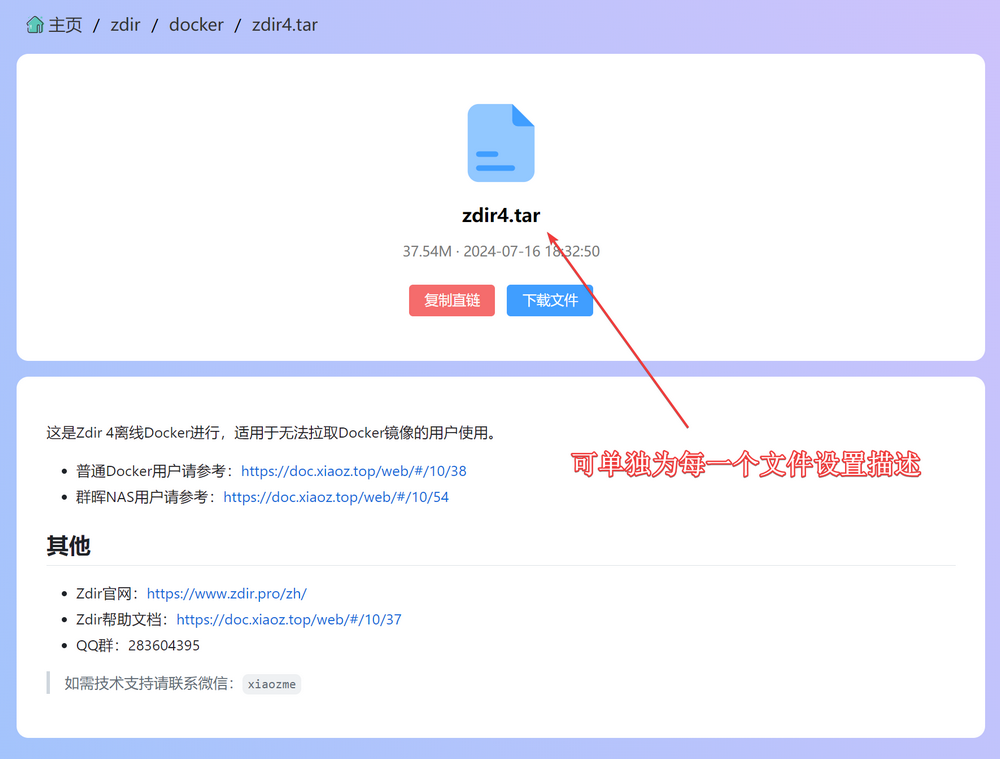The height and width of the screenshot is (759, 1000).
Task: Open the docker breadcrumb folder
Action: 196,25
